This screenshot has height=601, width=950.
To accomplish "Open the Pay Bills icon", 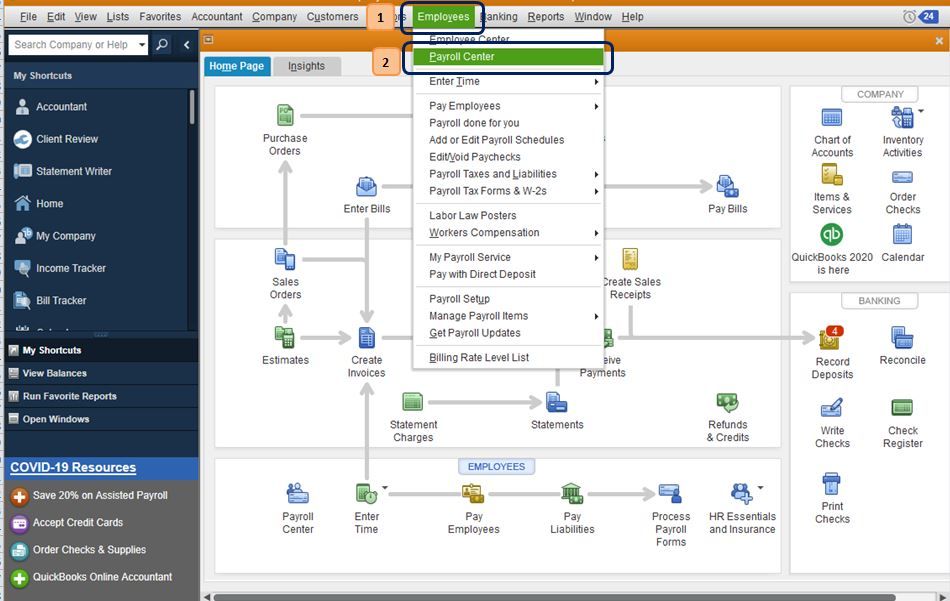I will coord(727,186).
